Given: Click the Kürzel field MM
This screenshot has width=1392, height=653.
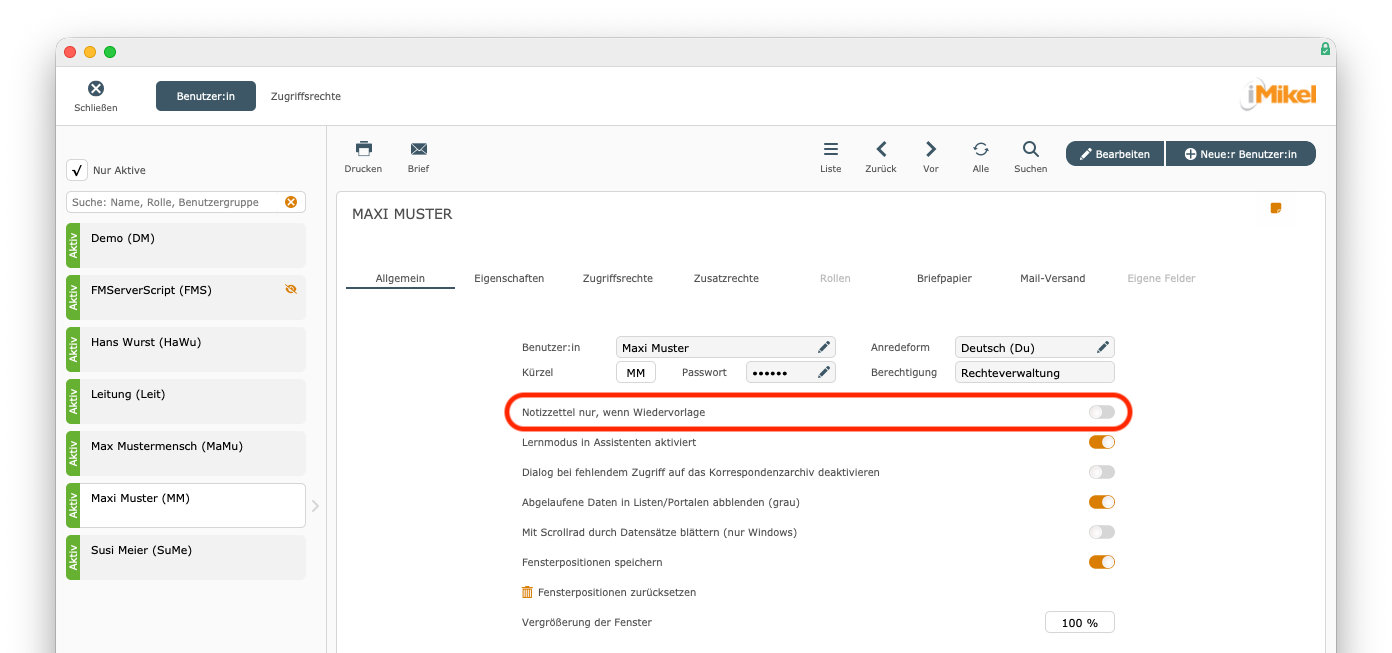Looking at the screenshot, I should [636, 372].
